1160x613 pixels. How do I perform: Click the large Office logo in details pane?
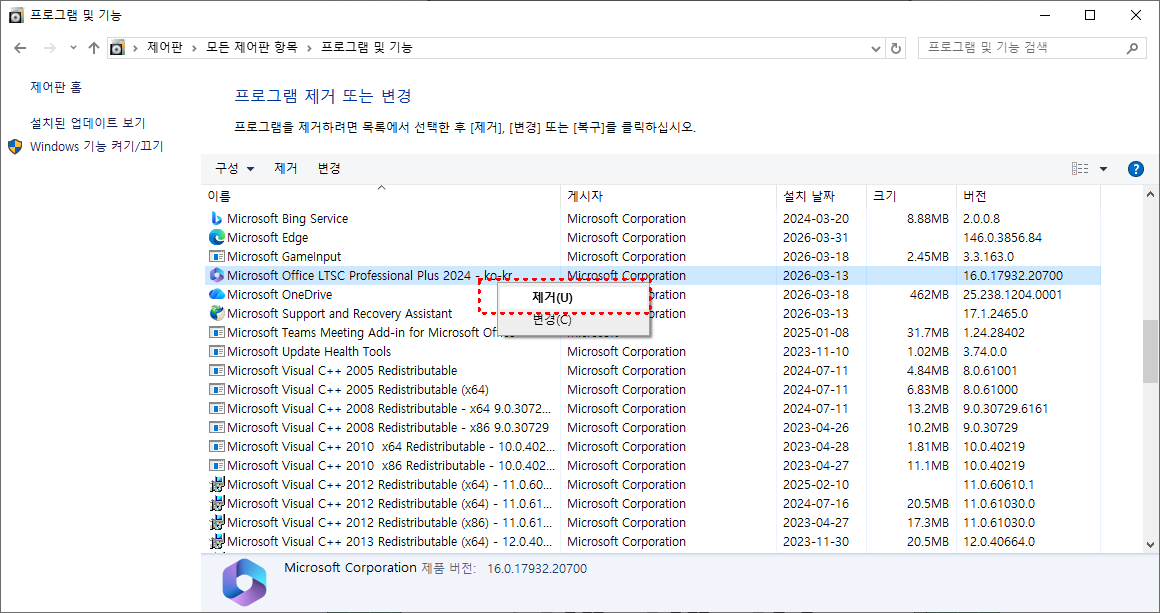click(245, 583)
